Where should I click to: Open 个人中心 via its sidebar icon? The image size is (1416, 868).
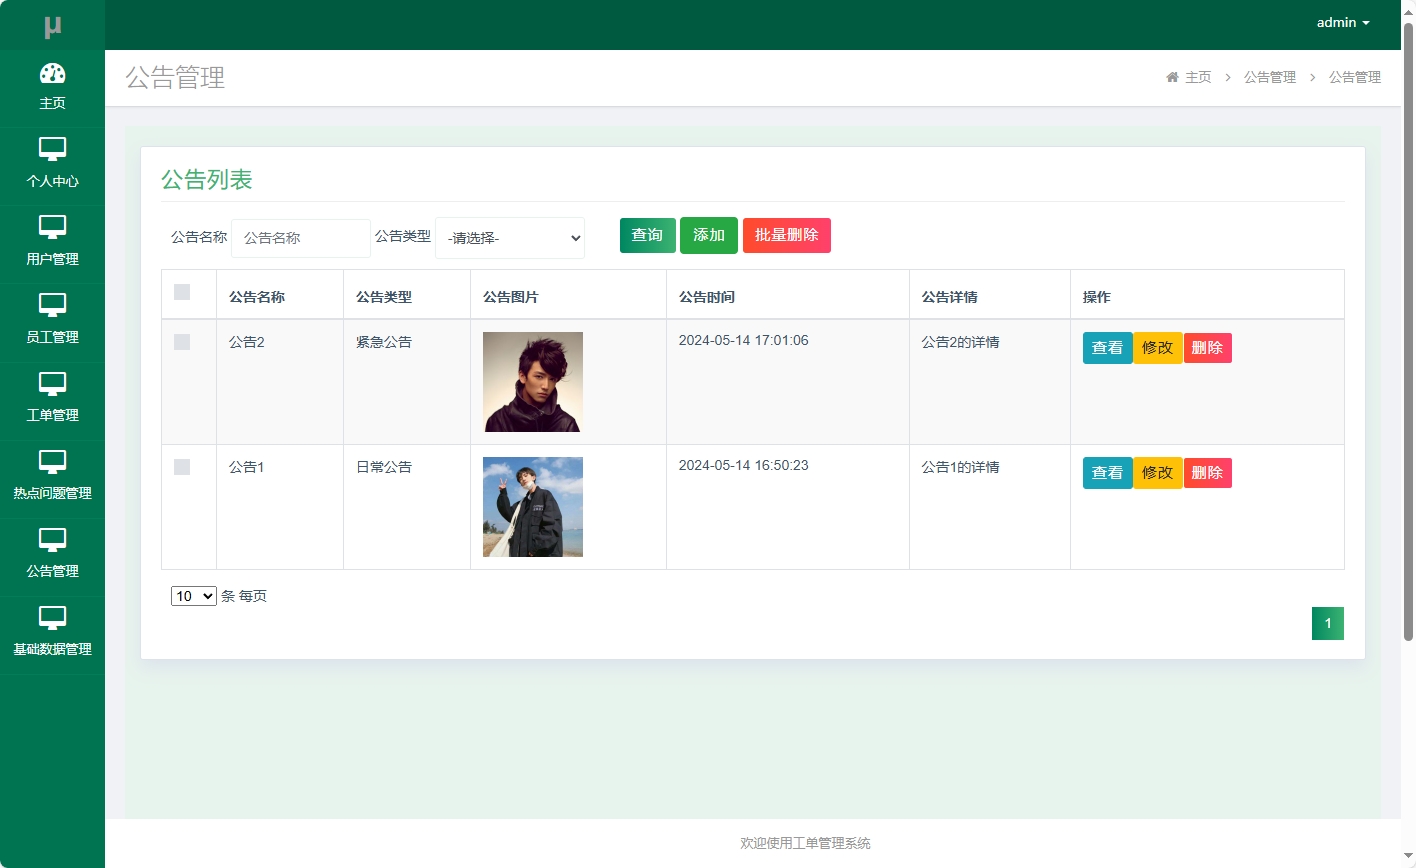52,150
